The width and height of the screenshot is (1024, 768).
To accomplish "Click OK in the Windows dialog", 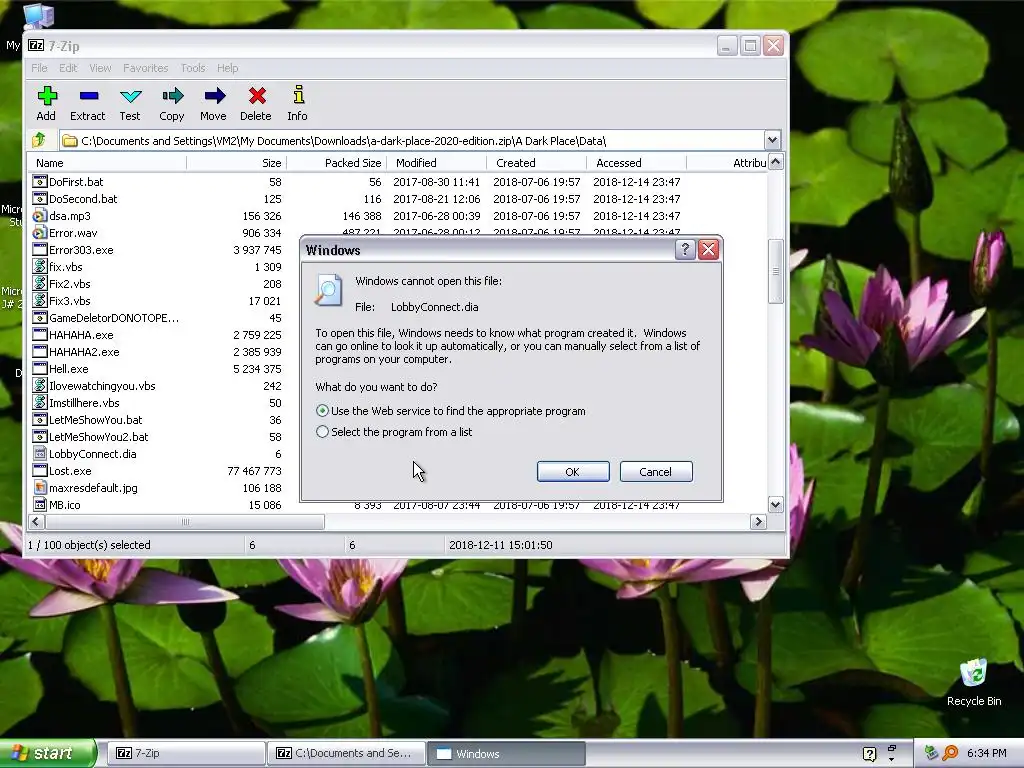I will (573, 472).
